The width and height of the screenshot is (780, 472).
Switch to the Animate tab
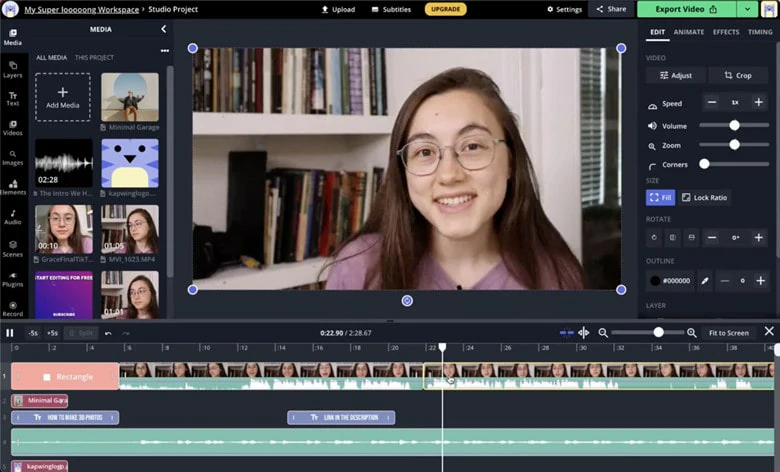coord(688,32)
